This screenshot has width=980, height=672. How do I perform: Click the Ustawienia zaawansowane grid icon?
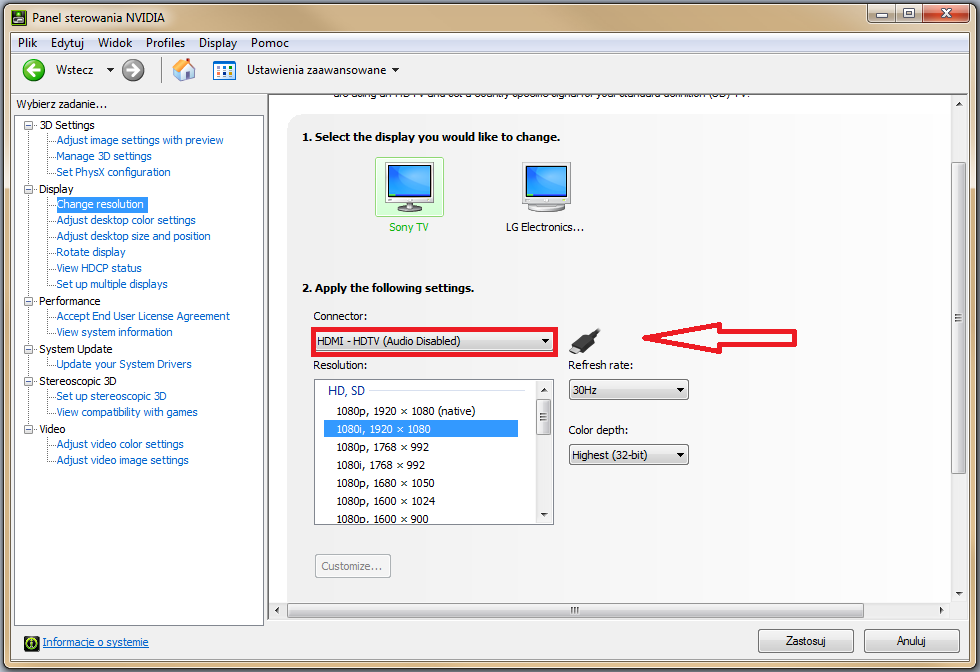click(x=224, y=70)
